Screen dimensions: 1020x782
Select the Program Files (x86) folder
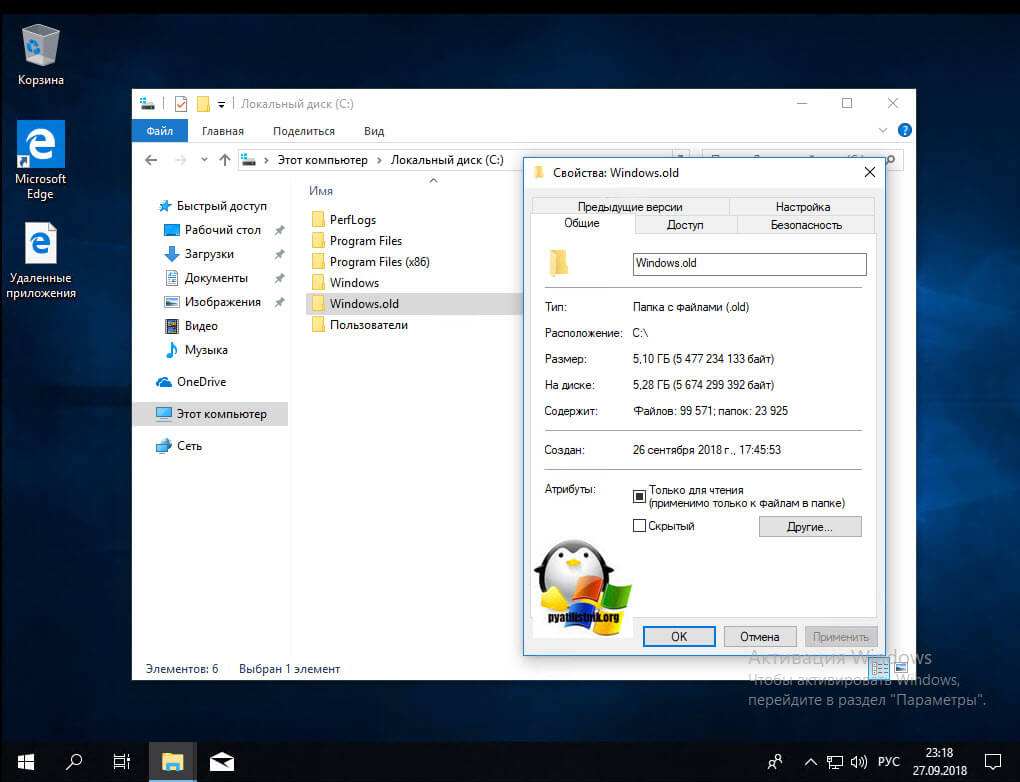tap(371, 262)
